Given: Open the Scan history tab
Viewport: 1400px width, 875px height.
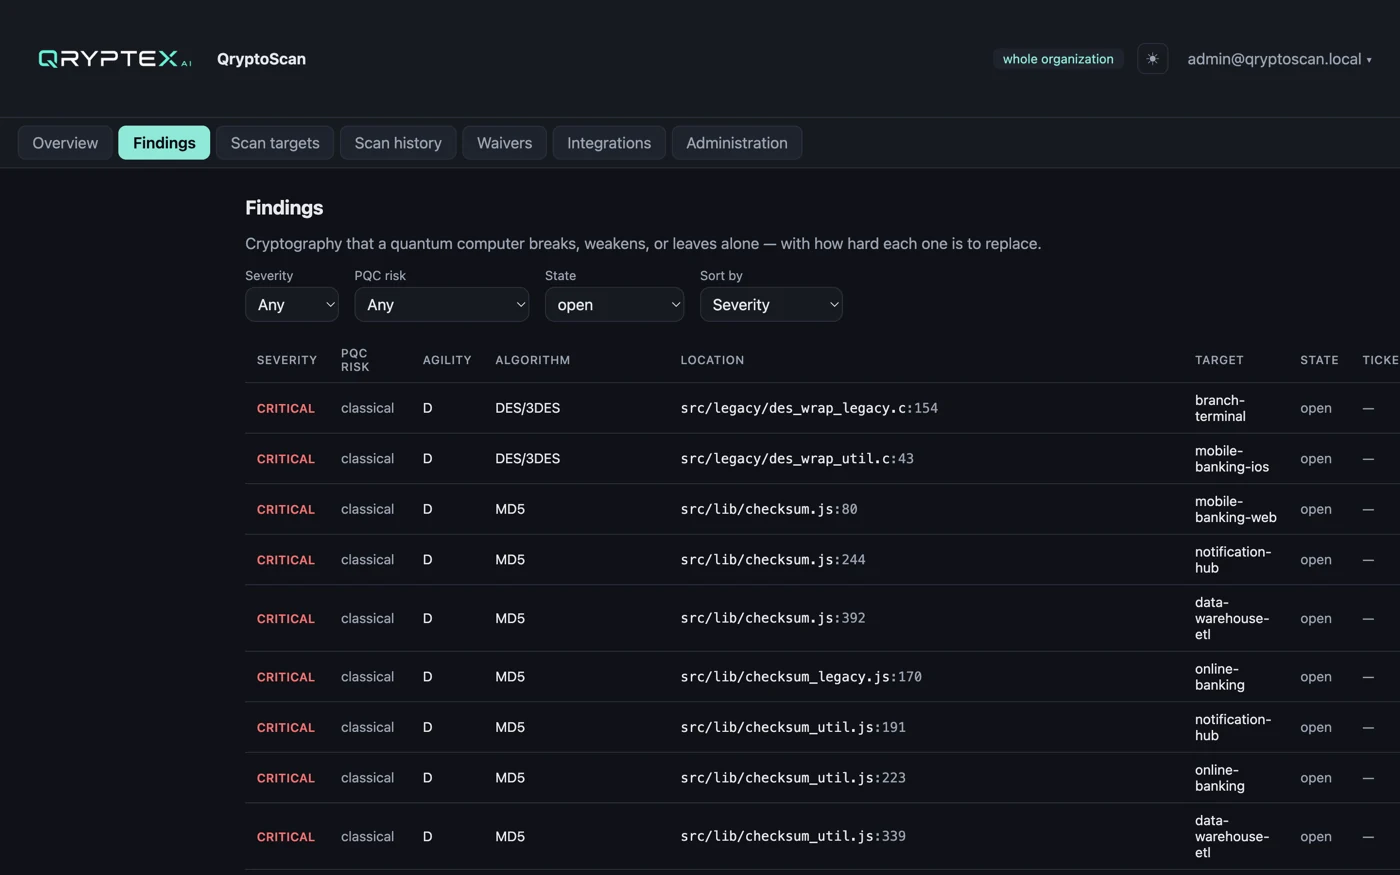Looking at the screenshot, I should click(398, 143).
